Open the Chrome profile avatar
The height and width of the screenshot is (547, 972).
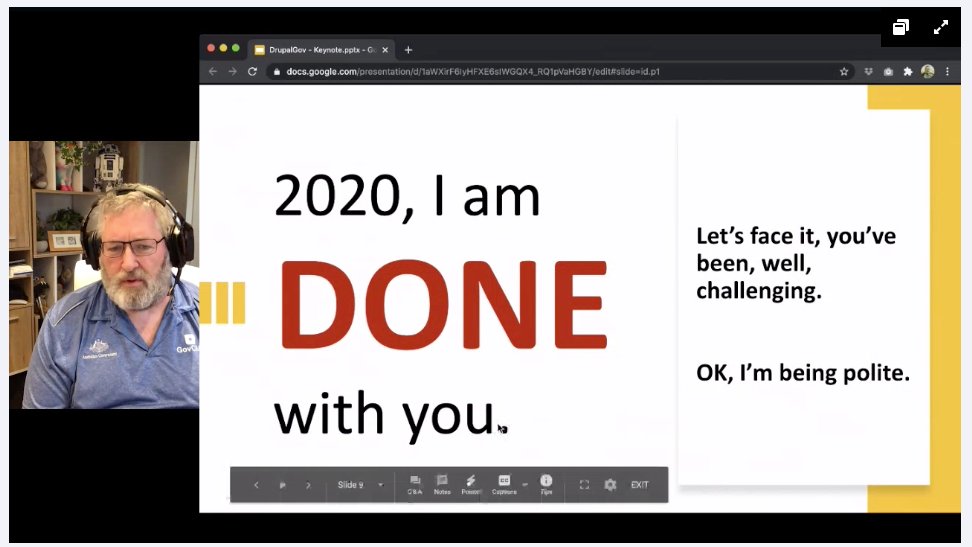coord(927,71)
